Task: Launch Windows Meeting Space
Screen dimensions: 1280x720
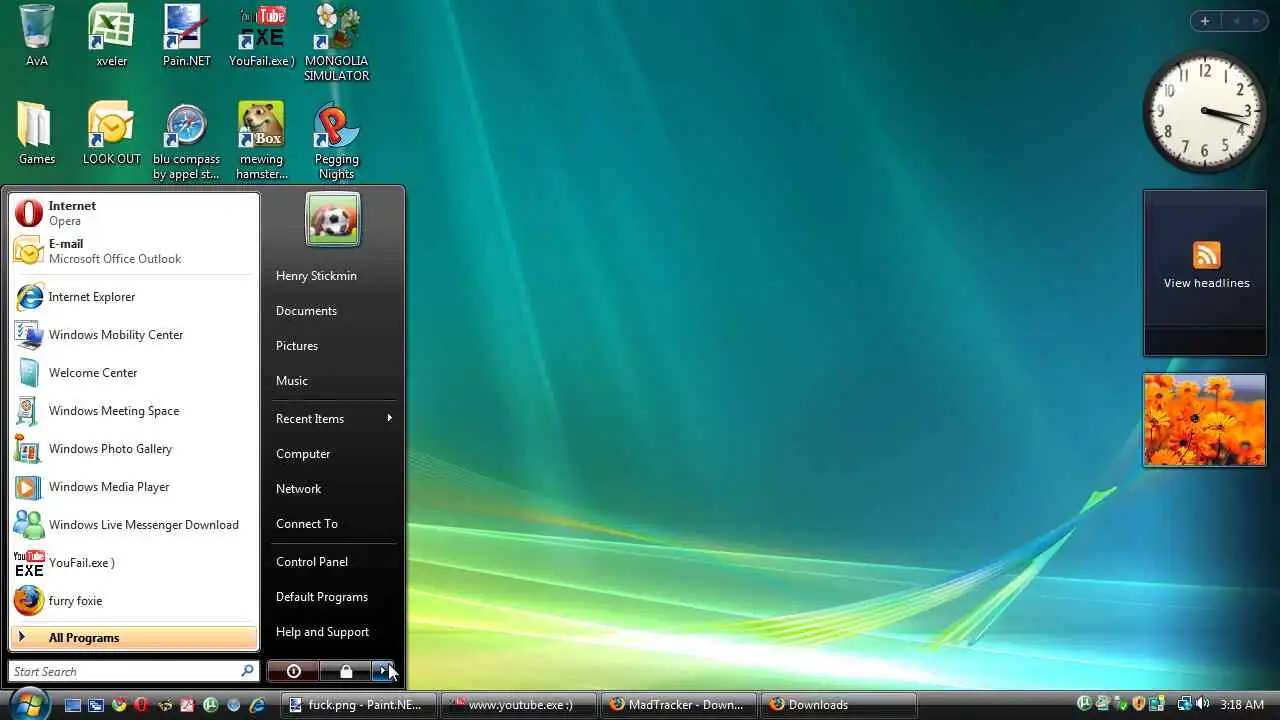Action: (134, 411)
